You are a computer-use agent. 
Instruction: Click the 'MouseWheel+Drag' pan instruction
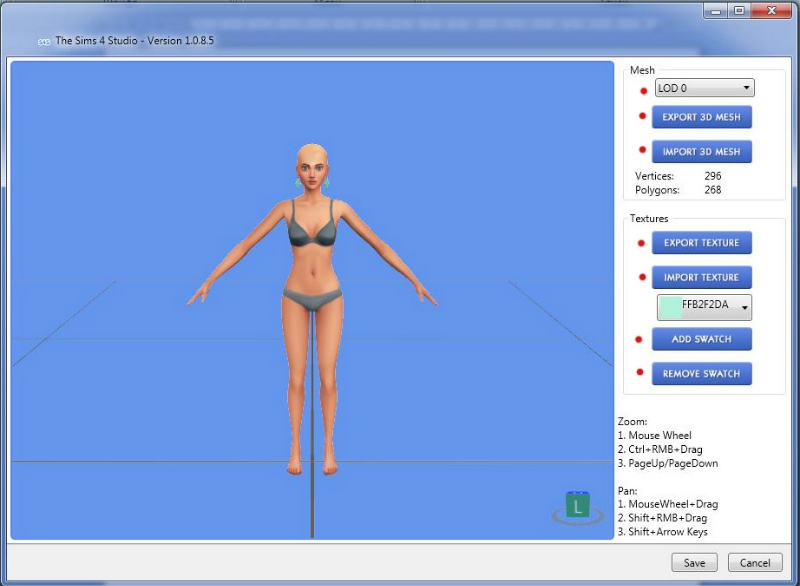coord(673,504)
